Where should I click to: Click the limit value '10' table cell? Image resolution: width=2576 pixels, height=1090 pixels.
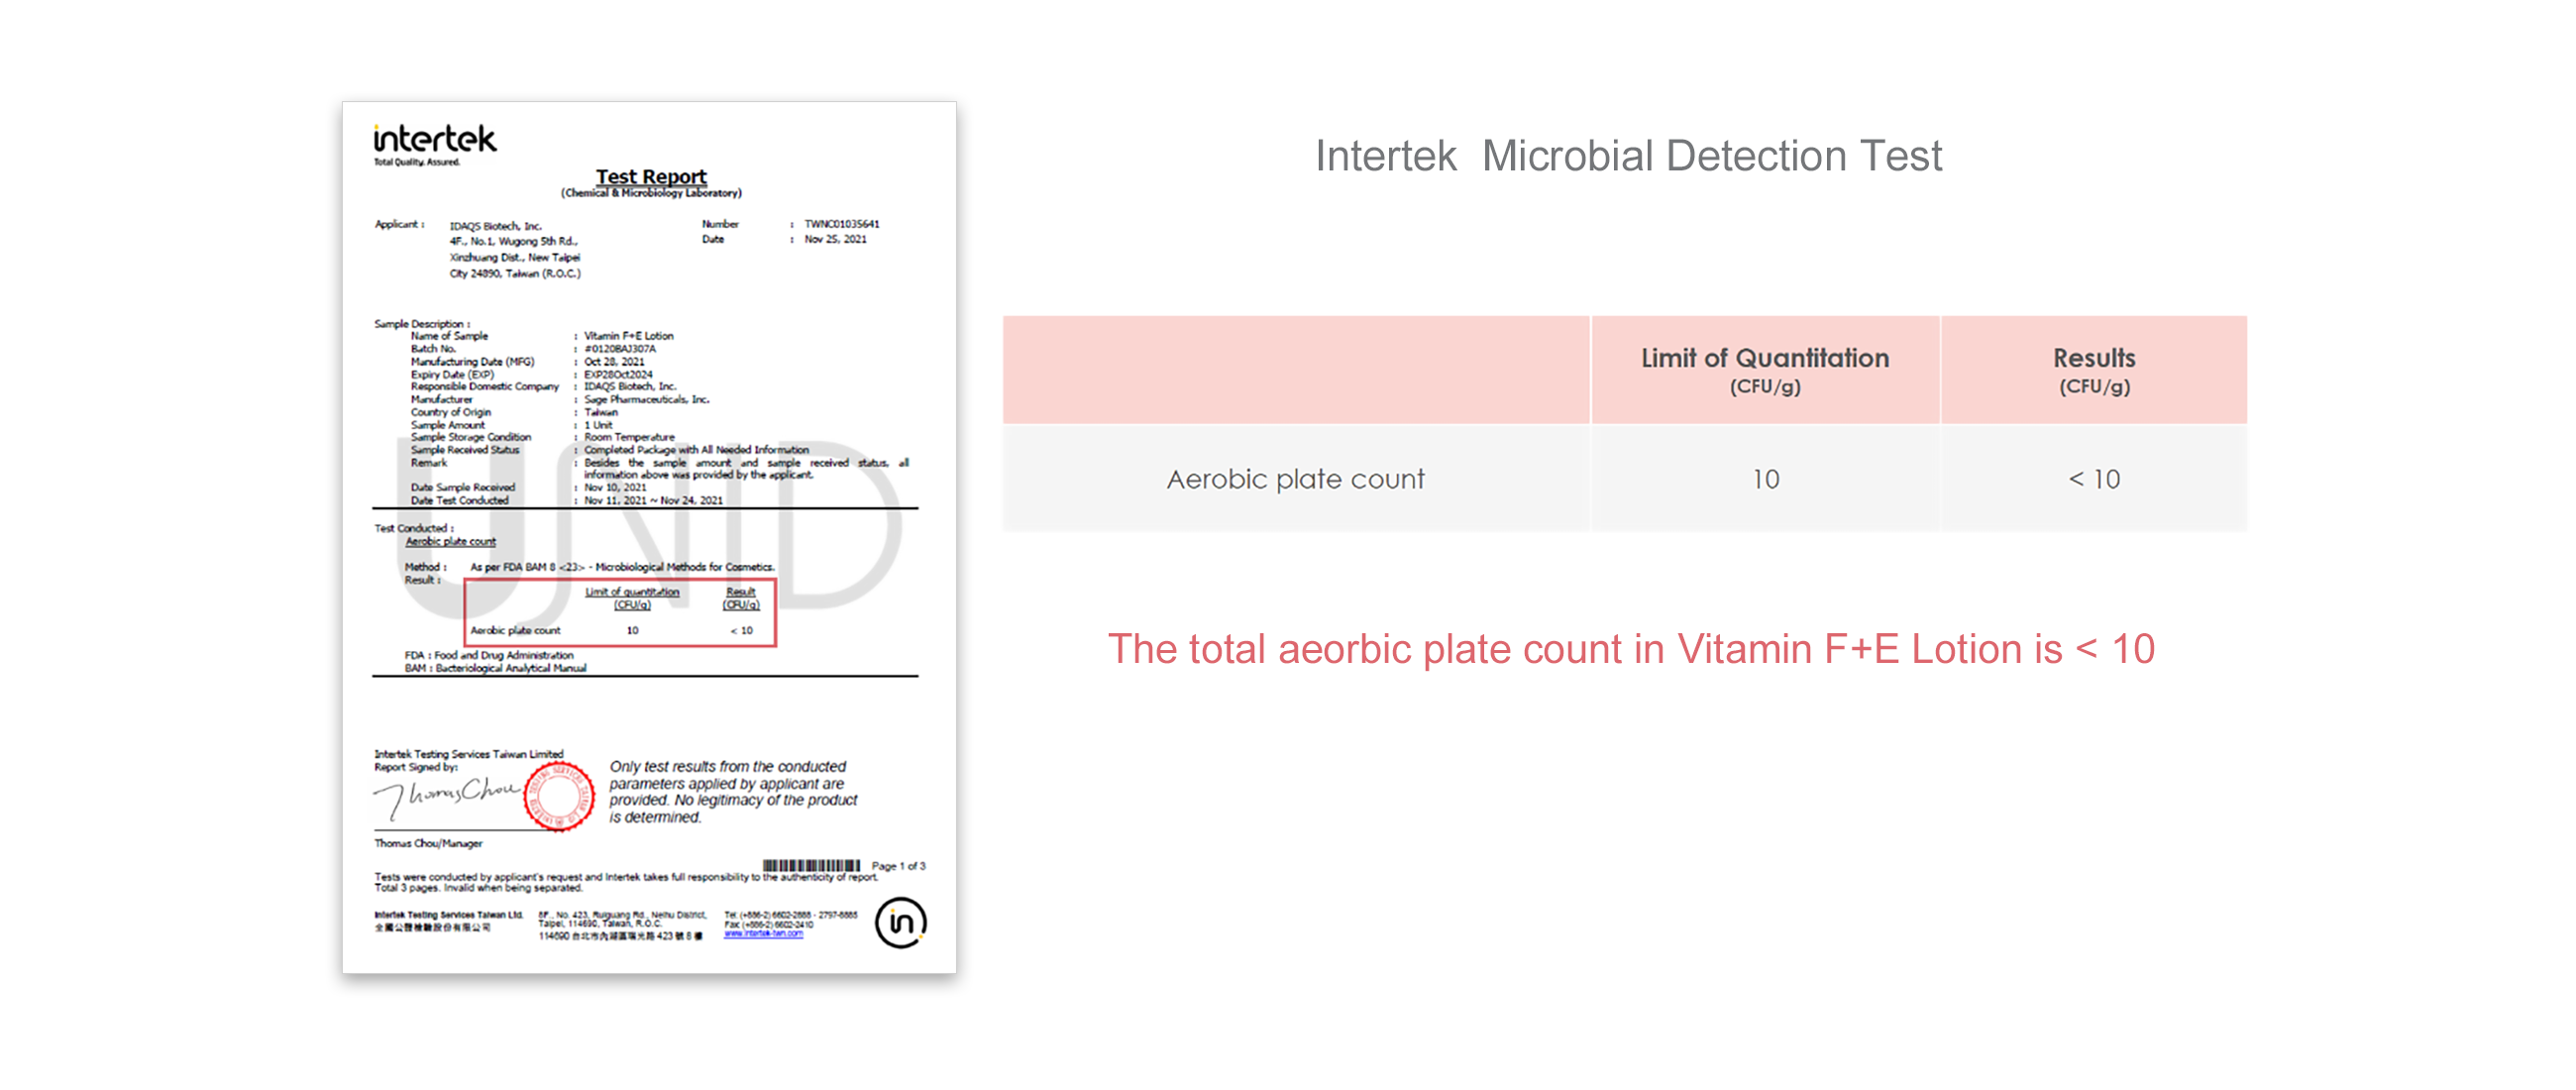tap(1765, 479)
